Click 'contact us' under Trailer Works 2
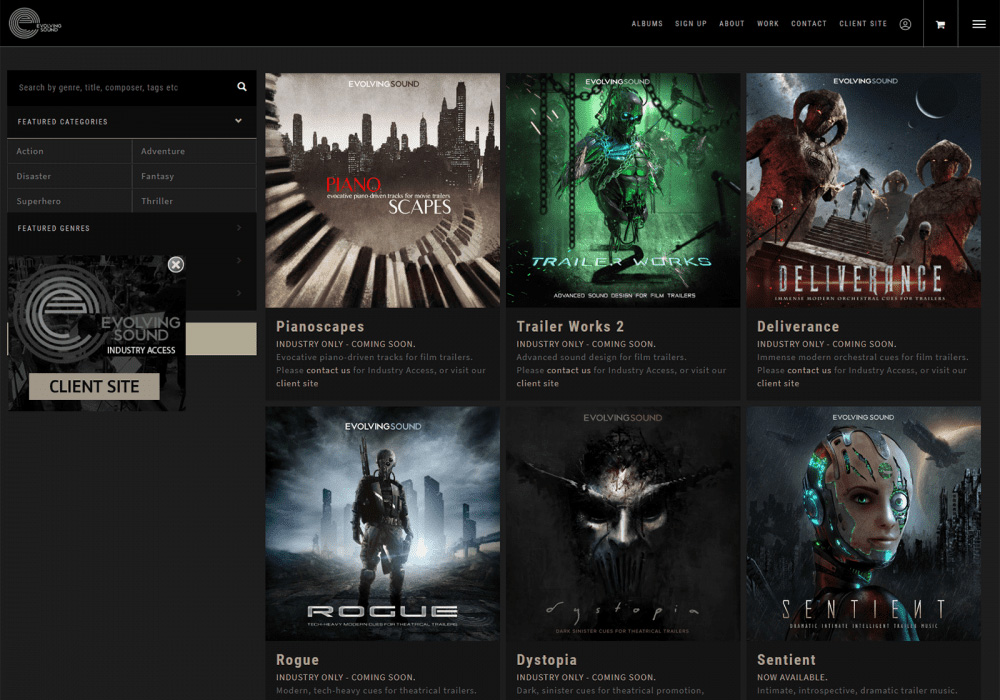 click(569, 370)
